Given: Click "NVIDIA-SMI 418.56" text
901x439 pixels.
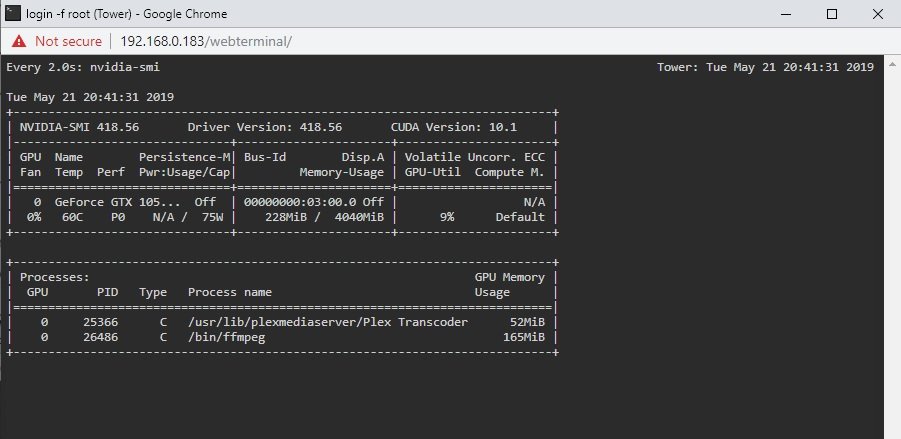Looking at the screenshot, I should tap(79, 127).
